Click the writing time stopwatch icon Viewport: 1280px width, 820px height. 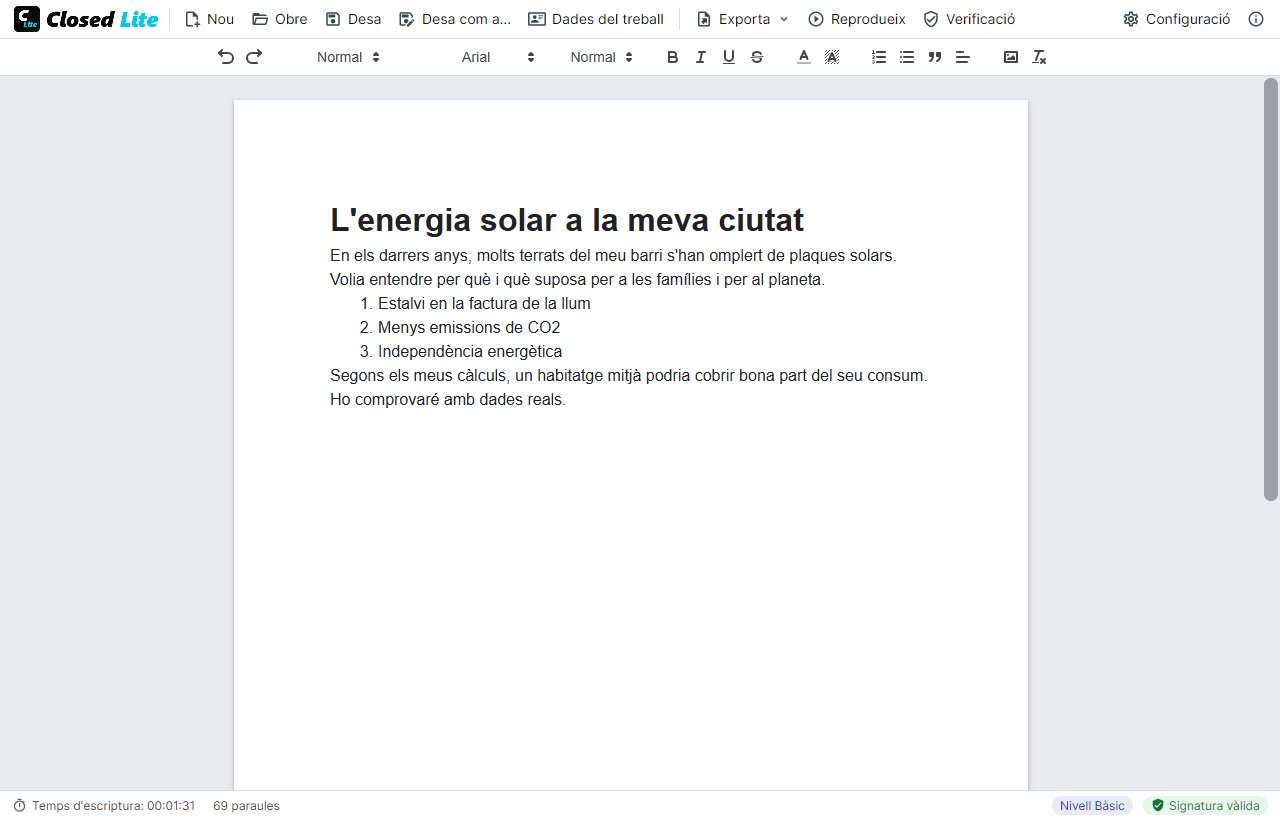[19, 806]
